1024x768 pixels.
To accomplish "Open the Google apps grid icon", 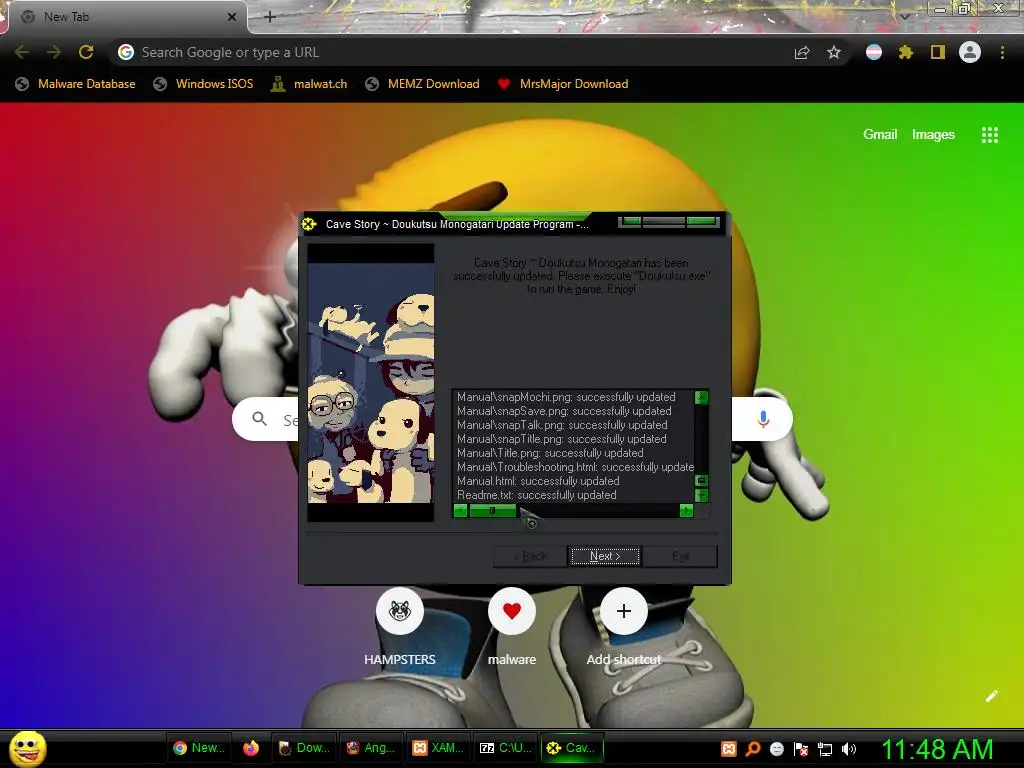I will click(x=990, y=135).
